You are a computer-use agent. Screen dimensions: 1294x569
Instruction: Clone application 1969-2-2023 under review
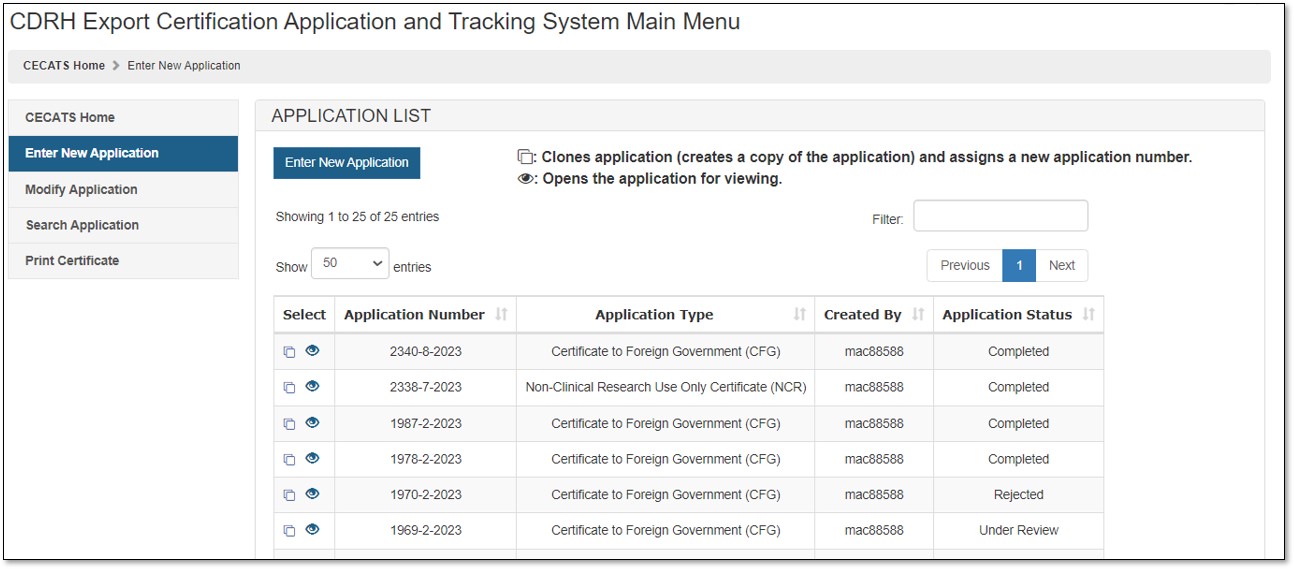289,531
